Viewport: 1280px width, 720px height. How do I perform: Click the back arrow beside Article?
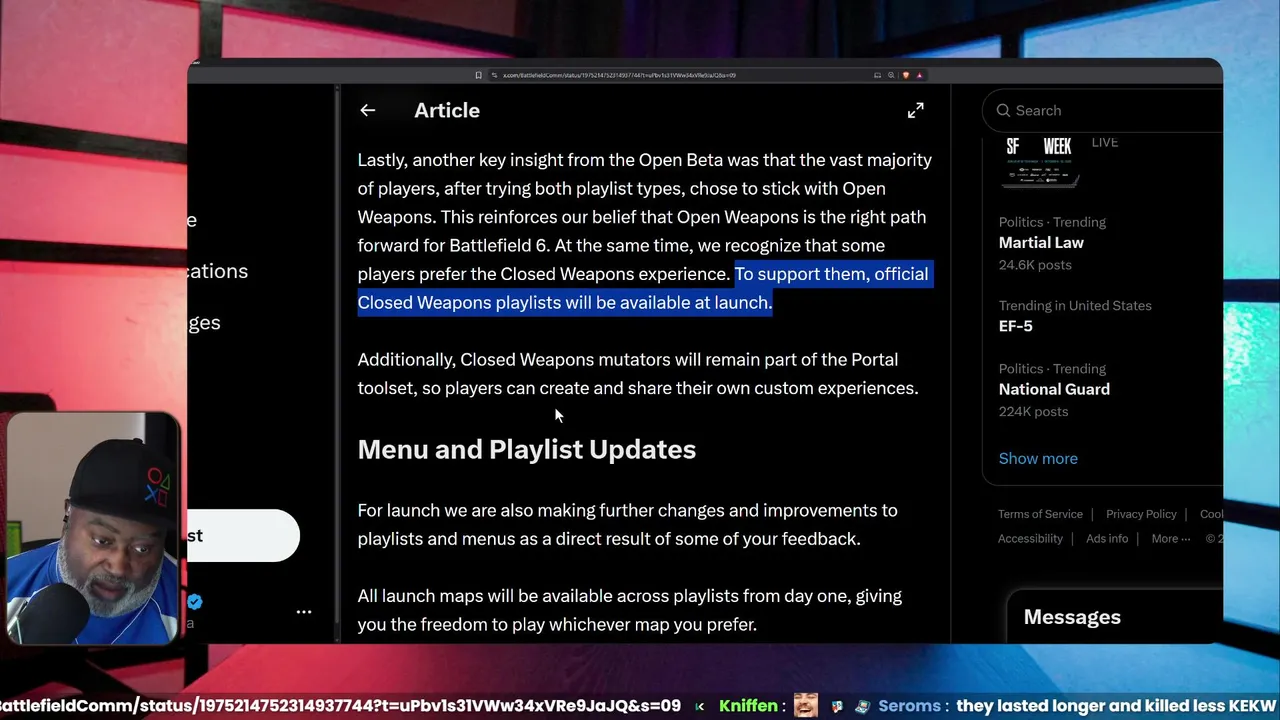(x=368, y=111)
